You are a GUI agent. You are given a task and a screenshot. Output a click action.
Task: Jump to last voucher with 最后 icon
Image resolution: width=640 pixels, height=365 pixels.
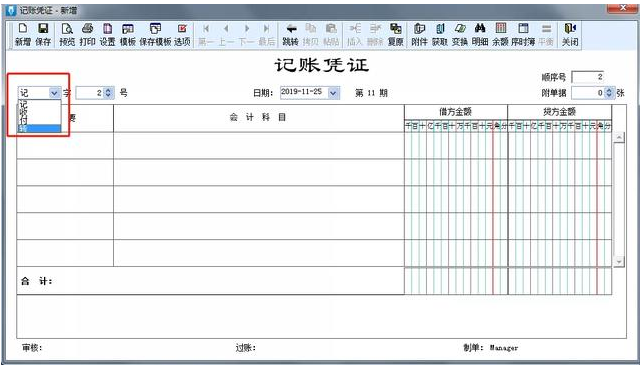pos(267,34)
